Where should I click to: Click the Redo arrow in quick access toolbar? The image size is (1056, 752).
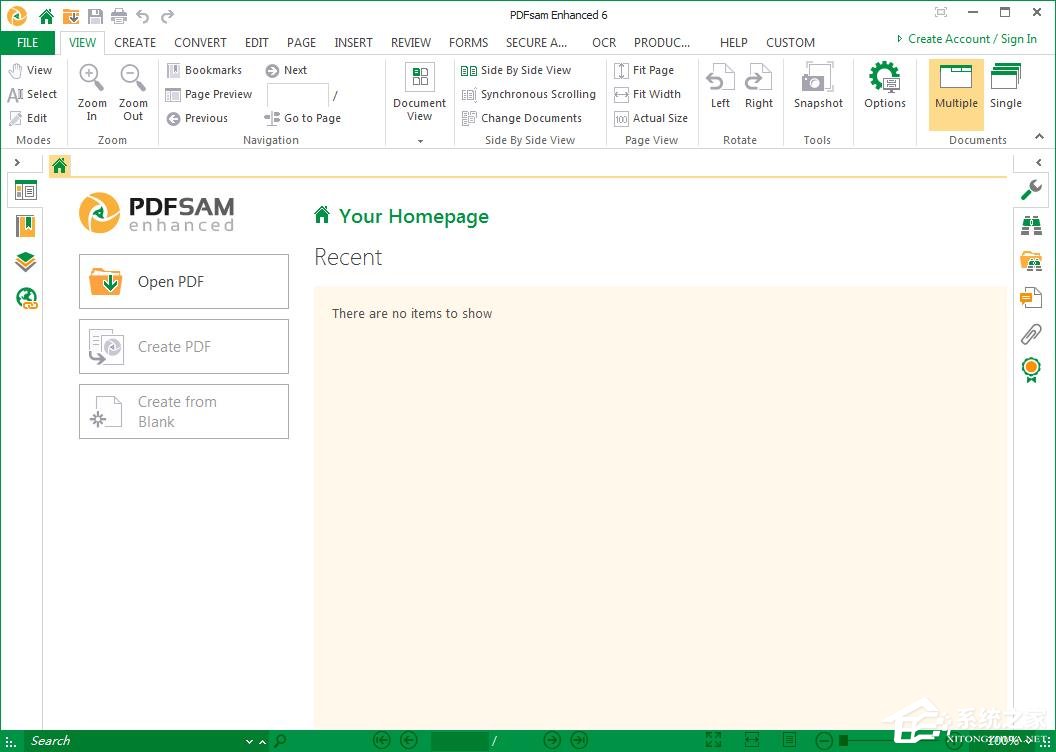tap(167, 15)
